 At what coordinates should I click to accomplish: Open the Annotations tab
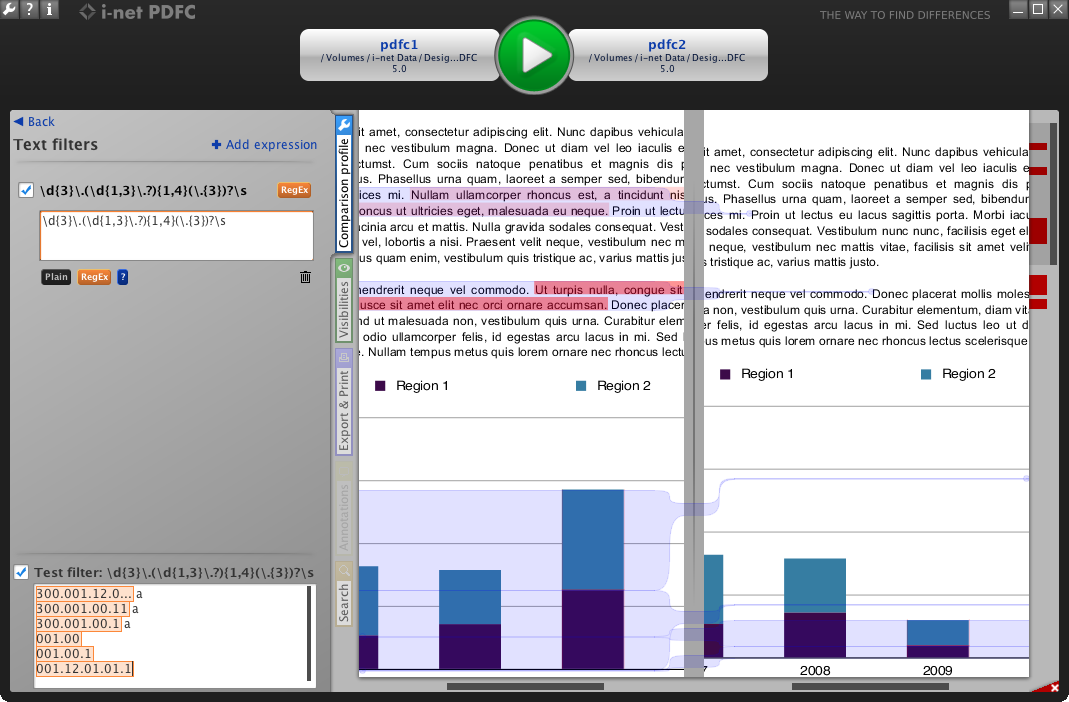tap(344, 508)
